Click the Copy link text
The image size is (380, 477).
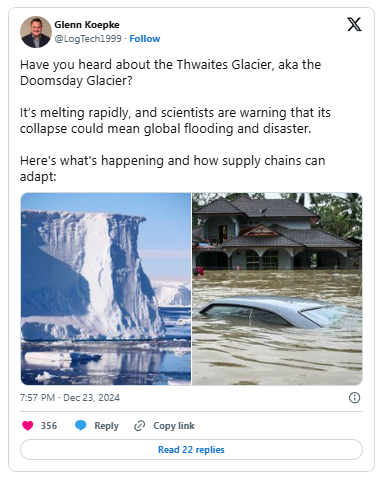pyautogui.click(x=174, y=426)
